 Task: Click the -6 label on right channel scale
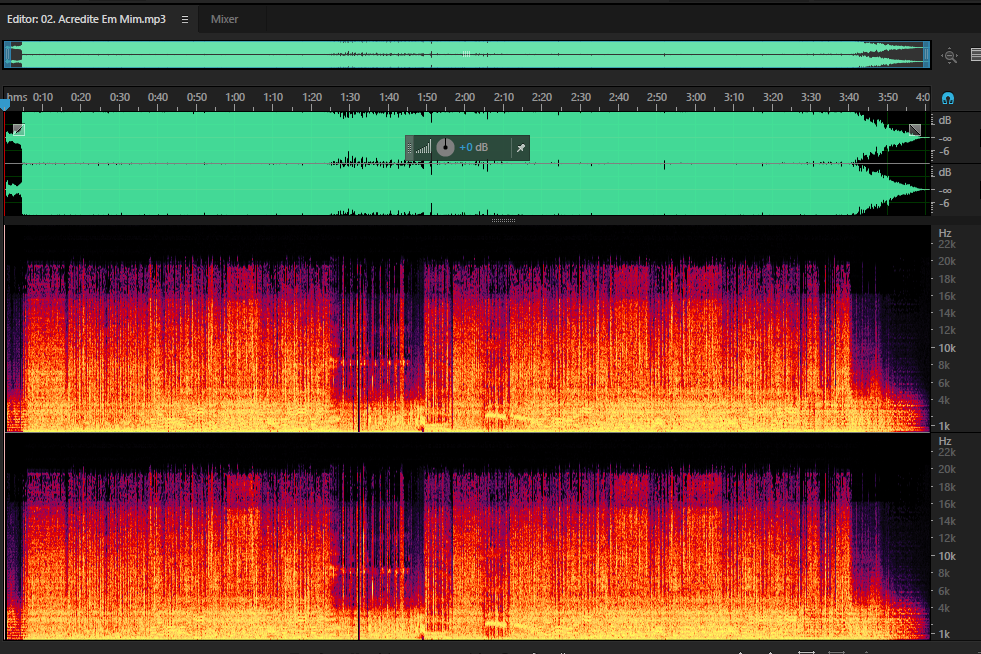click(x=944, y=203)
